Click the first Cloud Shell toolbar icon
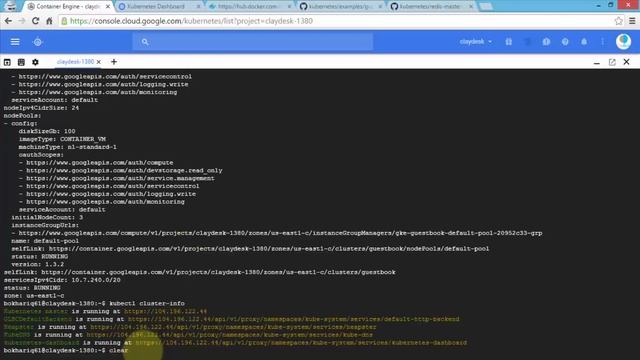The width and height of the screenshot is (640, 360). click(7, 62)
